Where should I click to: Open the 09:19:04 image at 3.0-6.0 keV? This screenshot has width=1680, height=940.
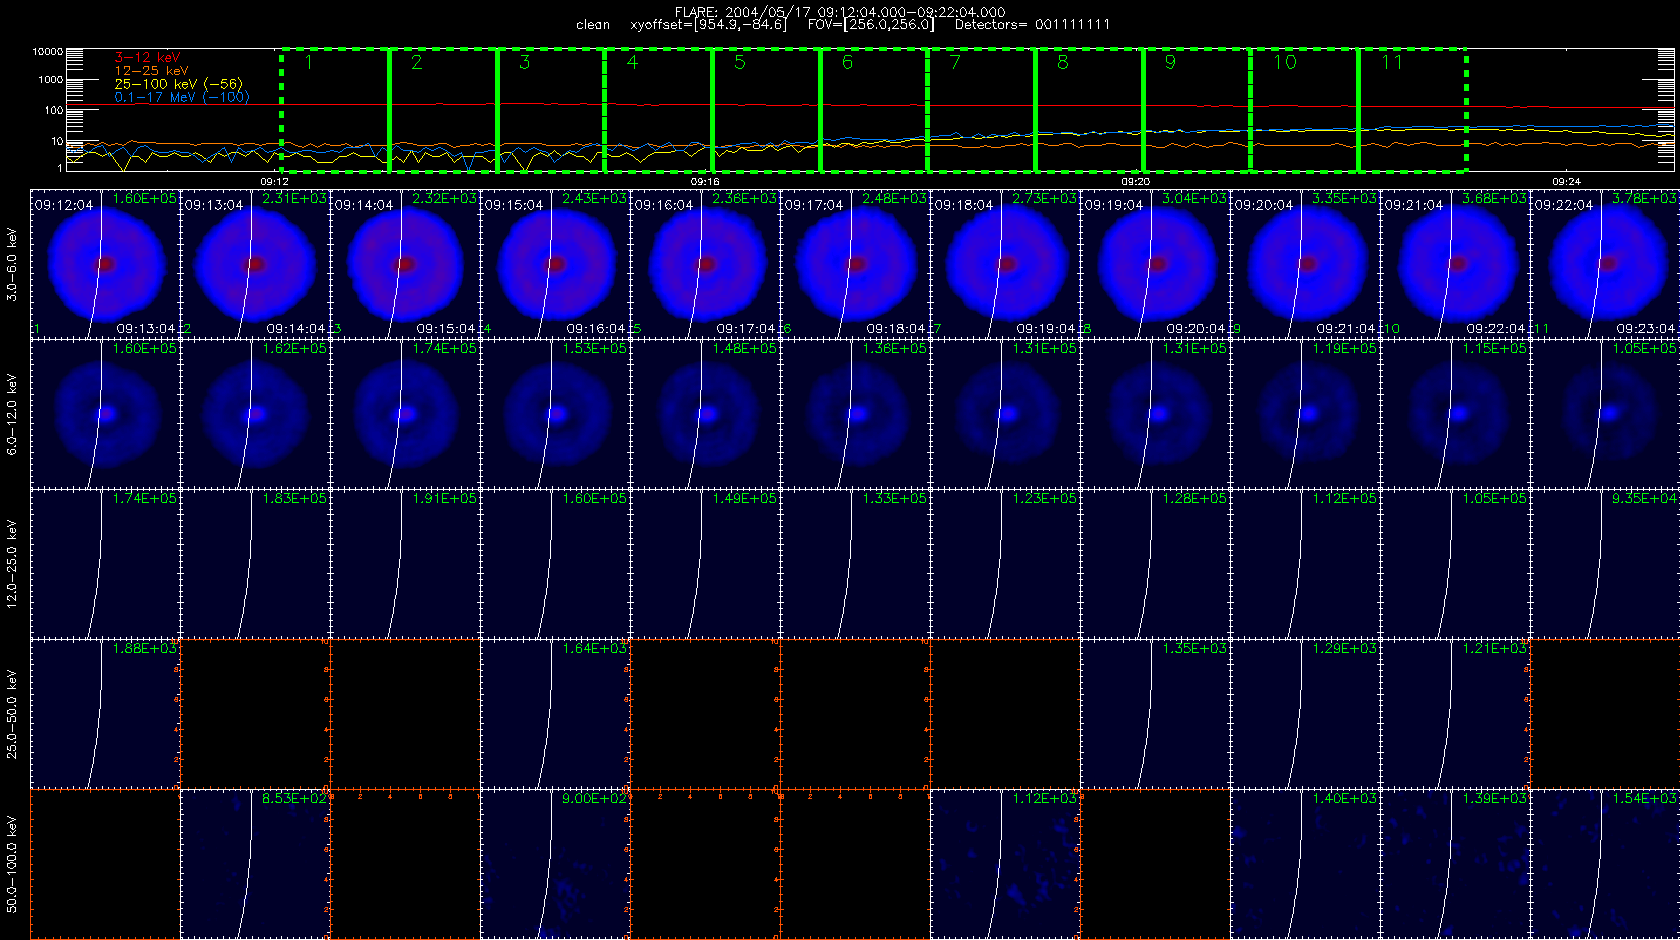point(1155,264)
